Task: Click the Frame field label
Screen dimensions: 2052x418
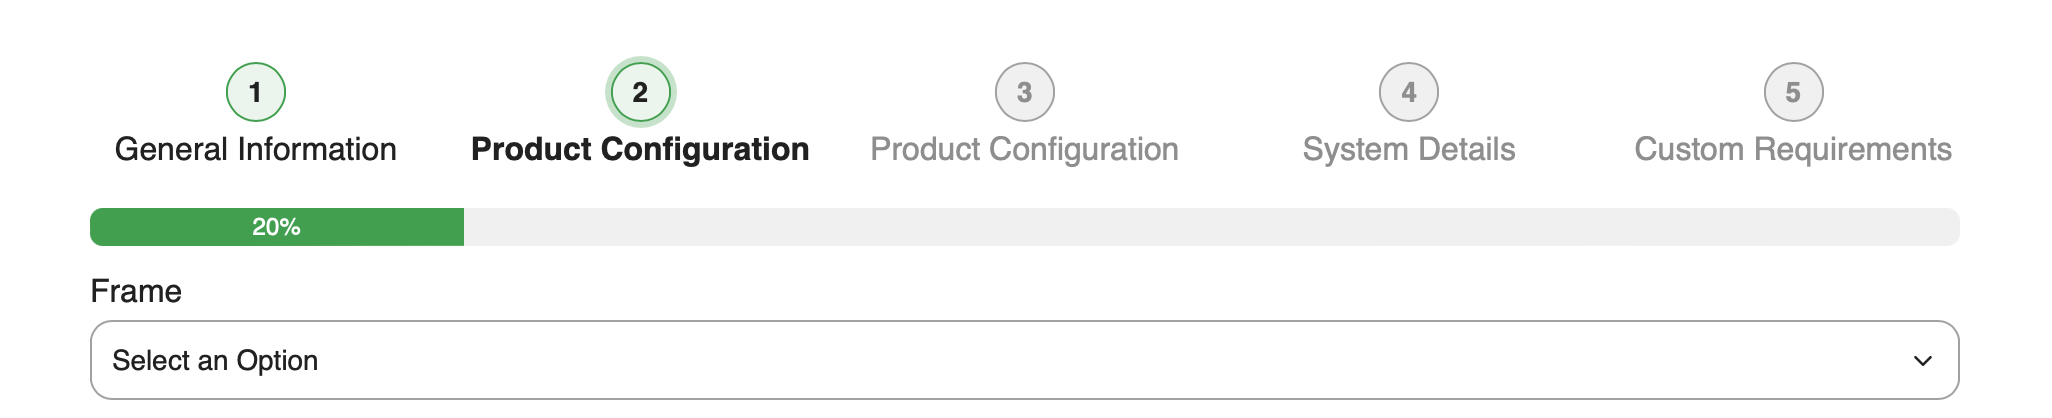Action: (136, 291)
